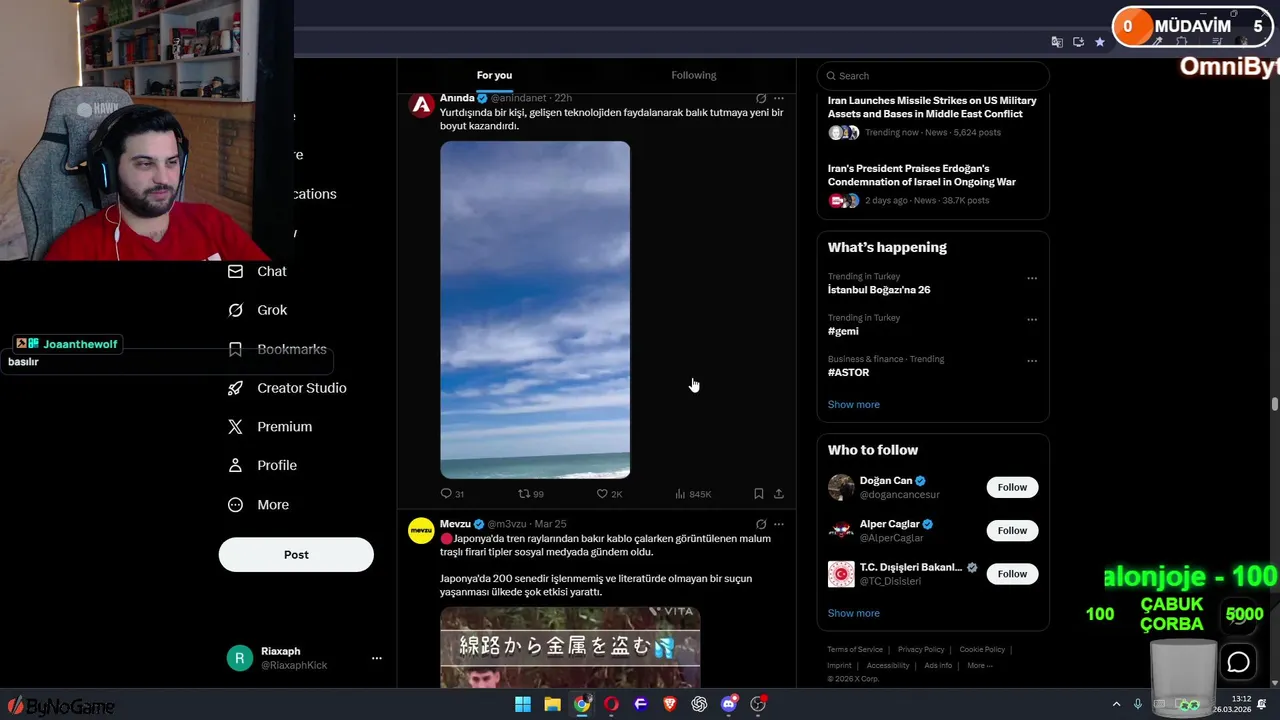Click the page's vertical scrollbar thumb
Viewport: 1280px width, 720px height.
pos(1274,404)
